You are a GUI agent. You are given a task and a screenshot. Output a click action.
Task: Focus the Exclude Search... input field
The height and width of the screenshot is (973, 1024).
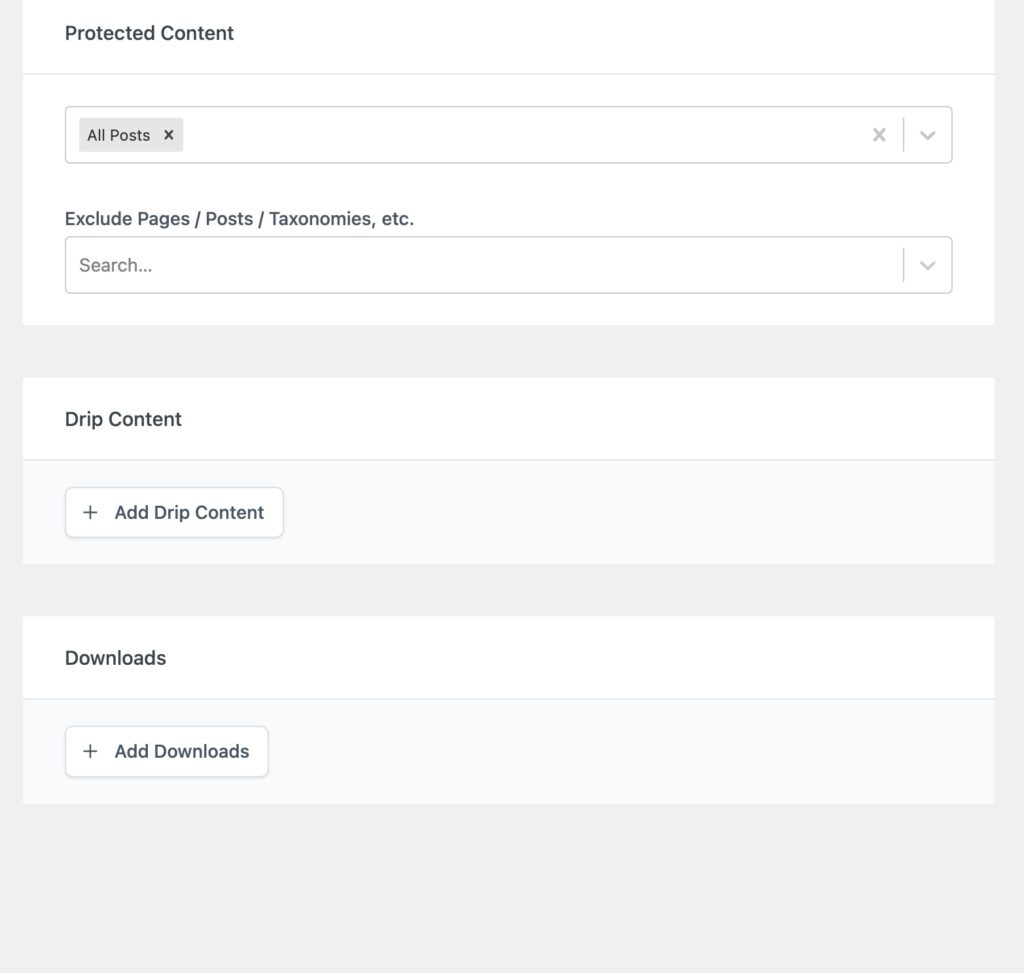483,265
